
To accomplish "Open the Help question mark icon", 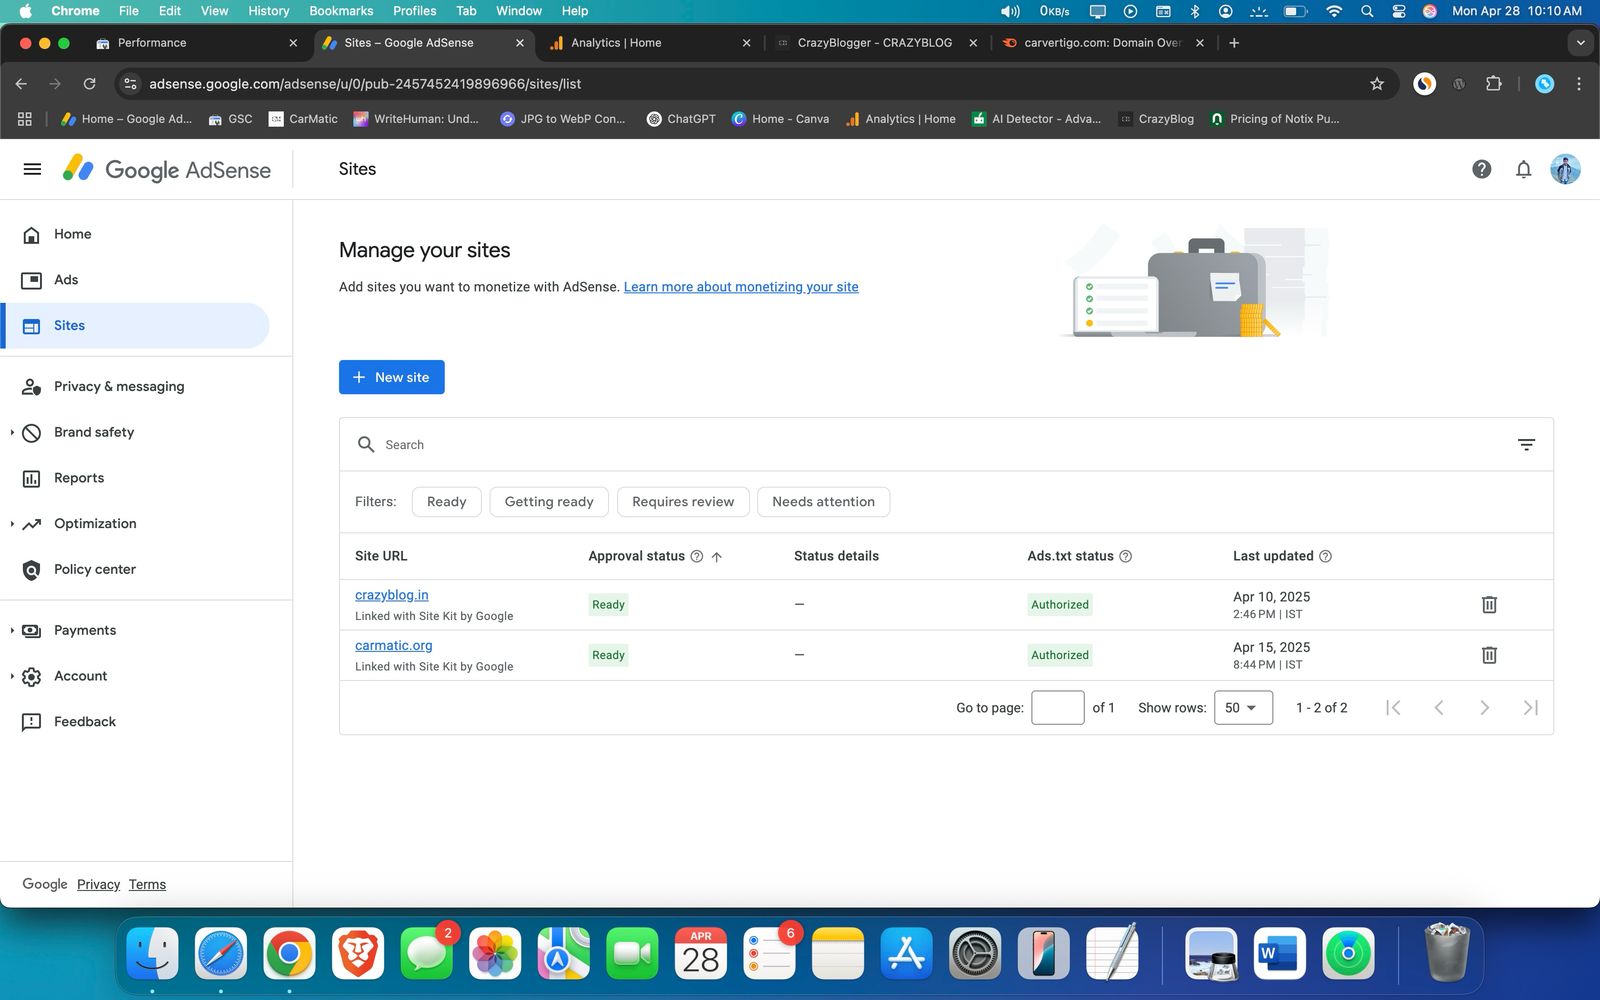I will [x=1481, y=169].
